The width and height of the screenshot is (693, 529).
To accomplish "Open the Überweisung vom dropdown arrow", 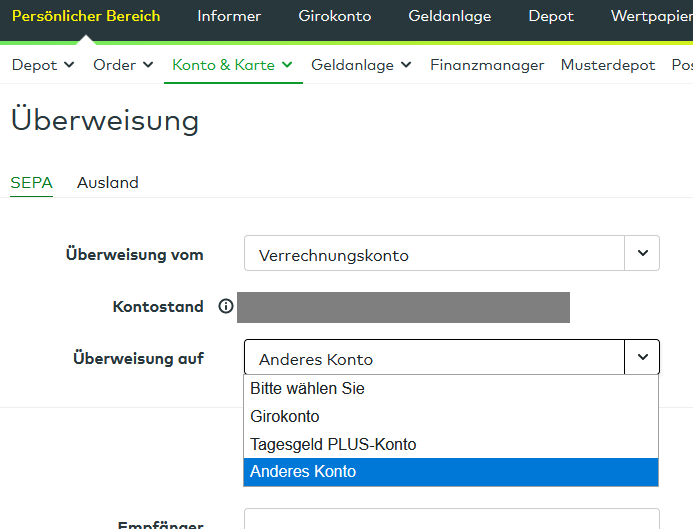I will pyautogui.click(x=642, y=254).
